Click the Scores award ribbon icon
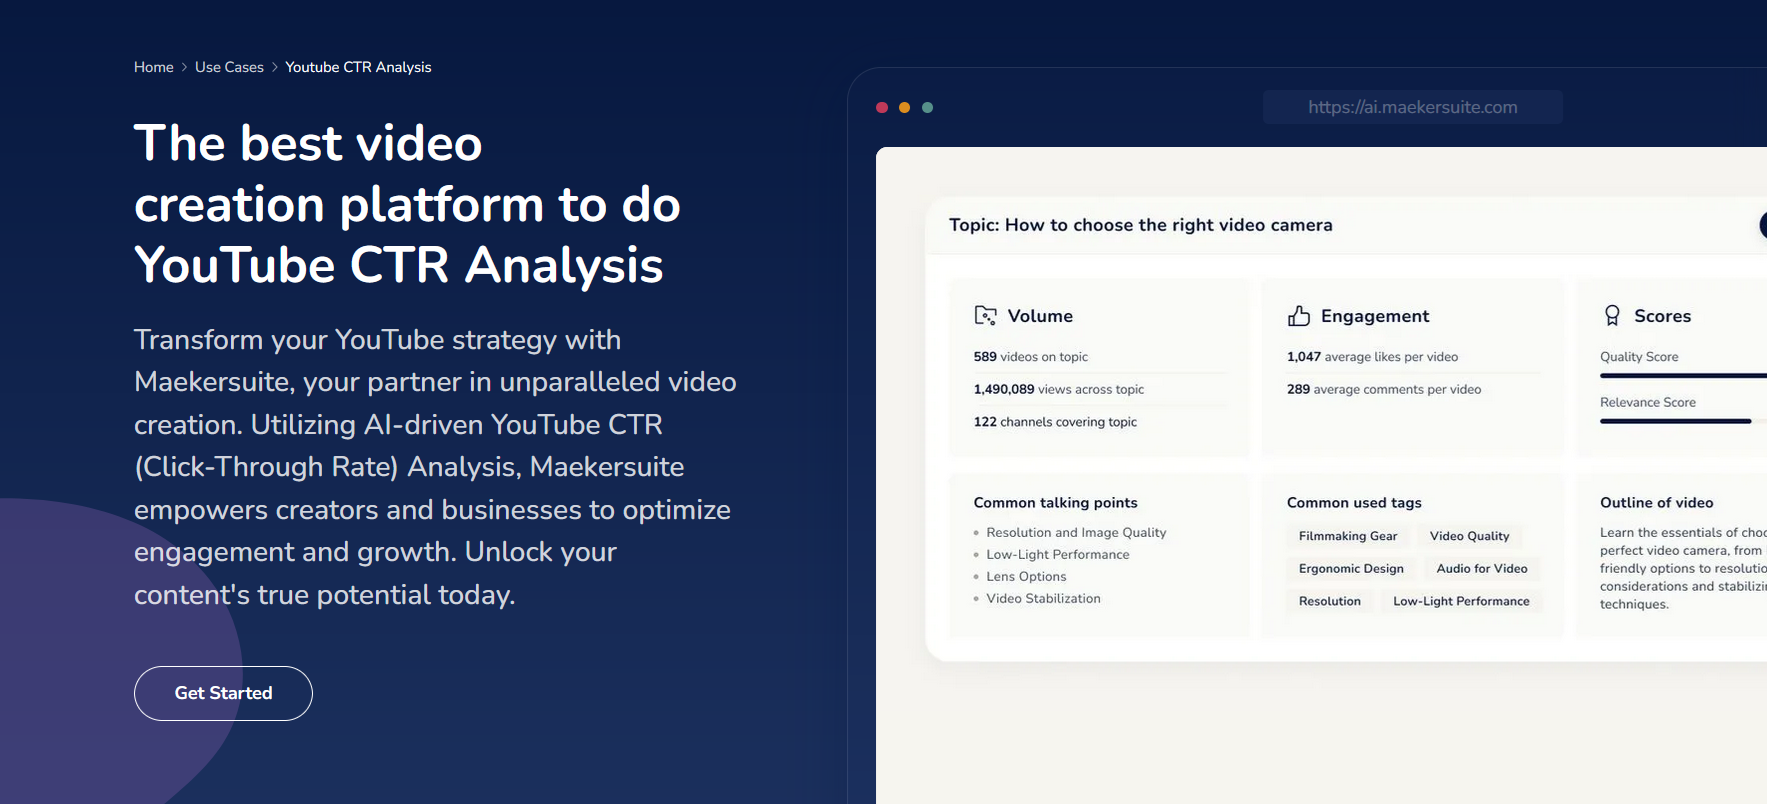Viewport: 1767px width, 804px height. coord(1612,316)
